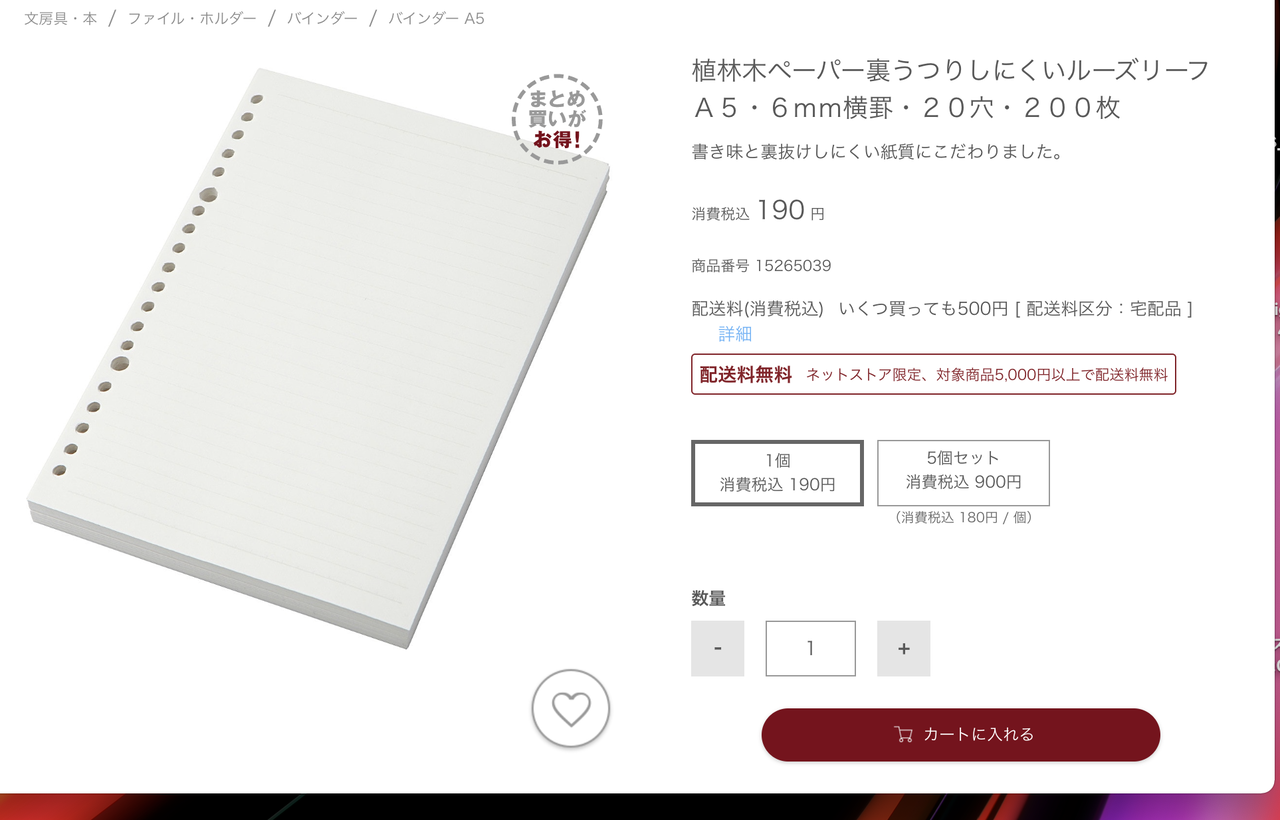The height and width of the screenshot is (820, 1280).
Task: Click the cart icon in カートに入れる button
Action: click(903, 734)
